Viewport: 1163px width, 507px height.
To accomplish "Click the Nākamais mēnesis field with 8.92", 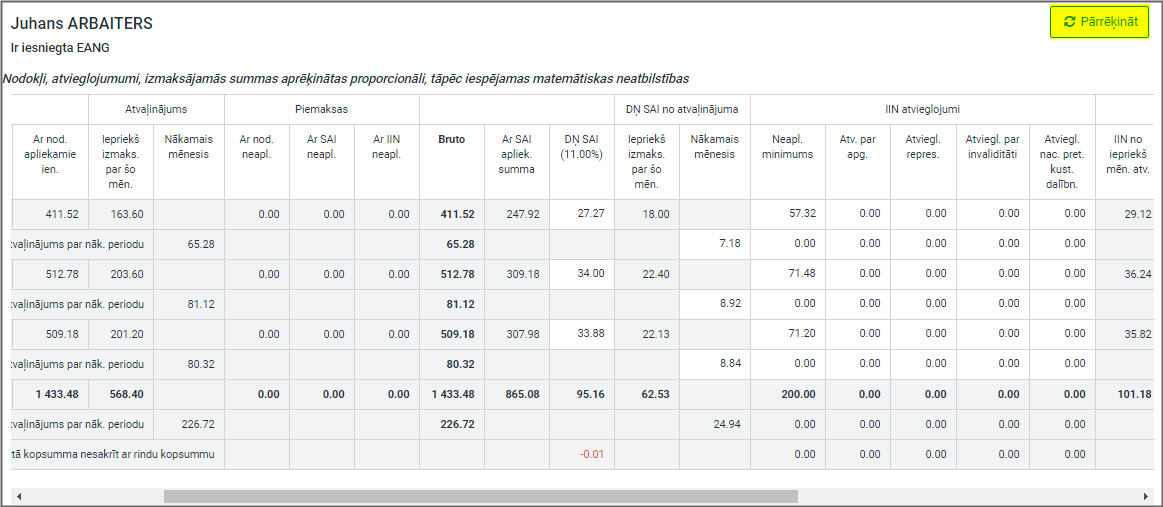I will click(x=715, y=304).
